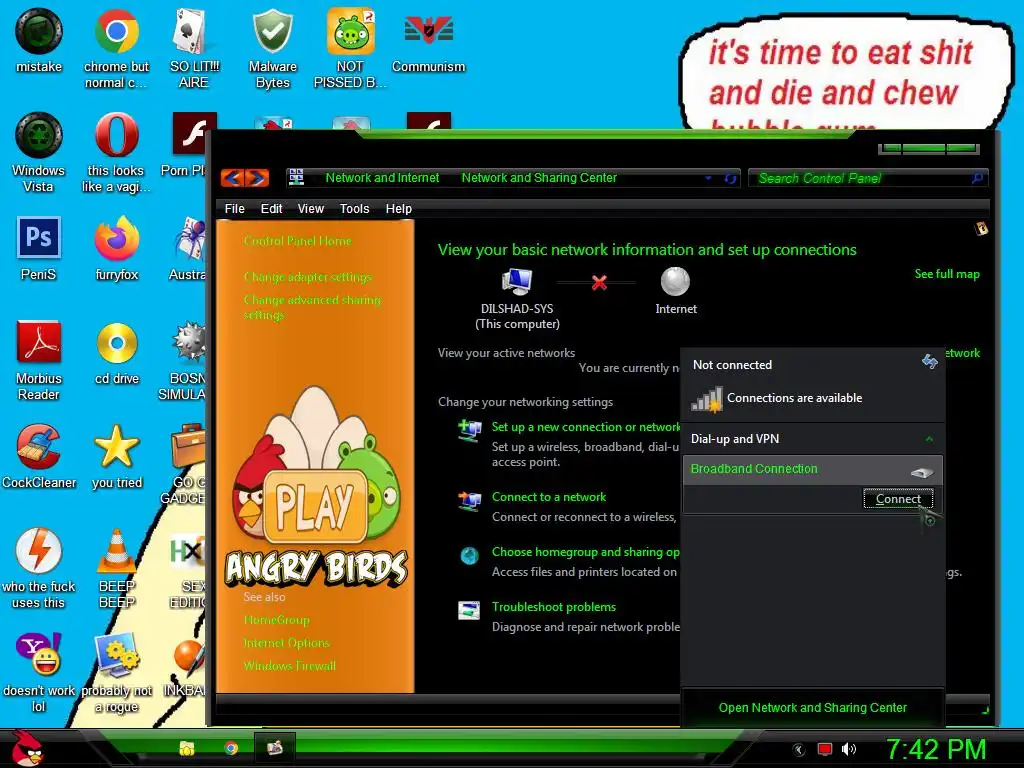Open the furryfox Firefox icon
The width and height of the screenshot is (1024, 768).
pos(116,248)
